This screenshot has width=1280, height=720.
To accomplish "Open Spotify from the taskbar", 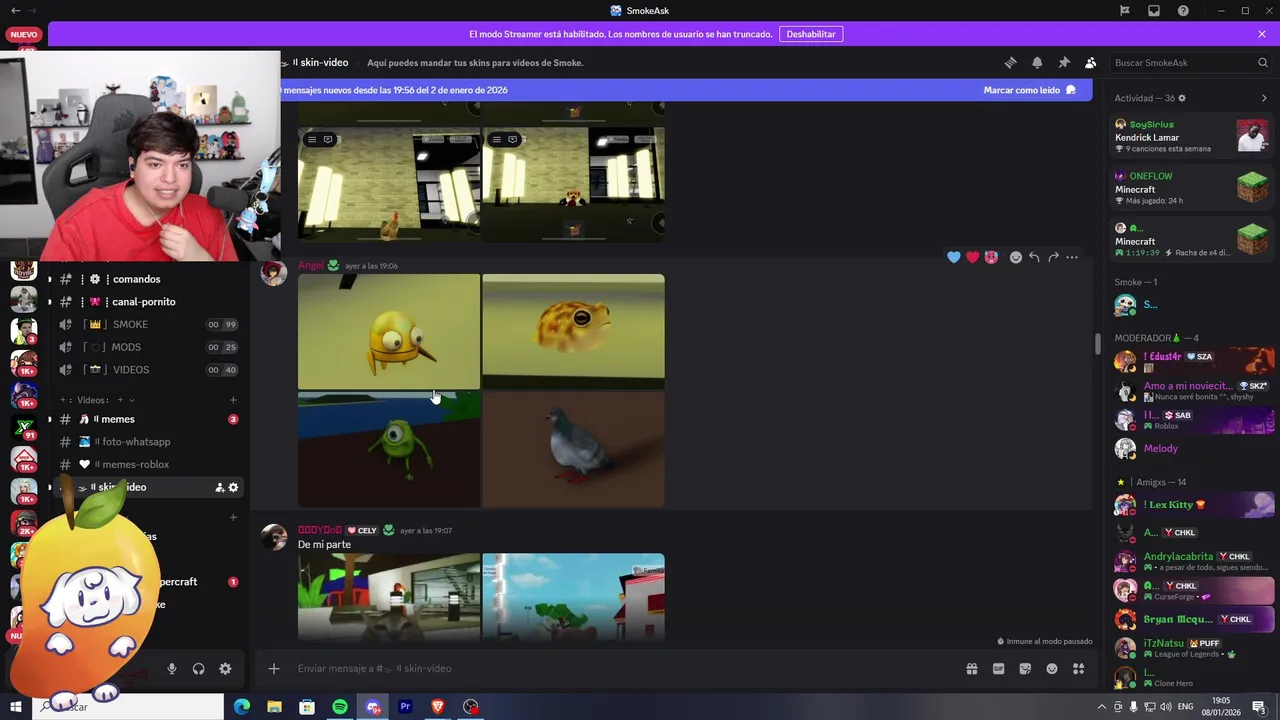I will pyautogui.click(x=340, y=707).
